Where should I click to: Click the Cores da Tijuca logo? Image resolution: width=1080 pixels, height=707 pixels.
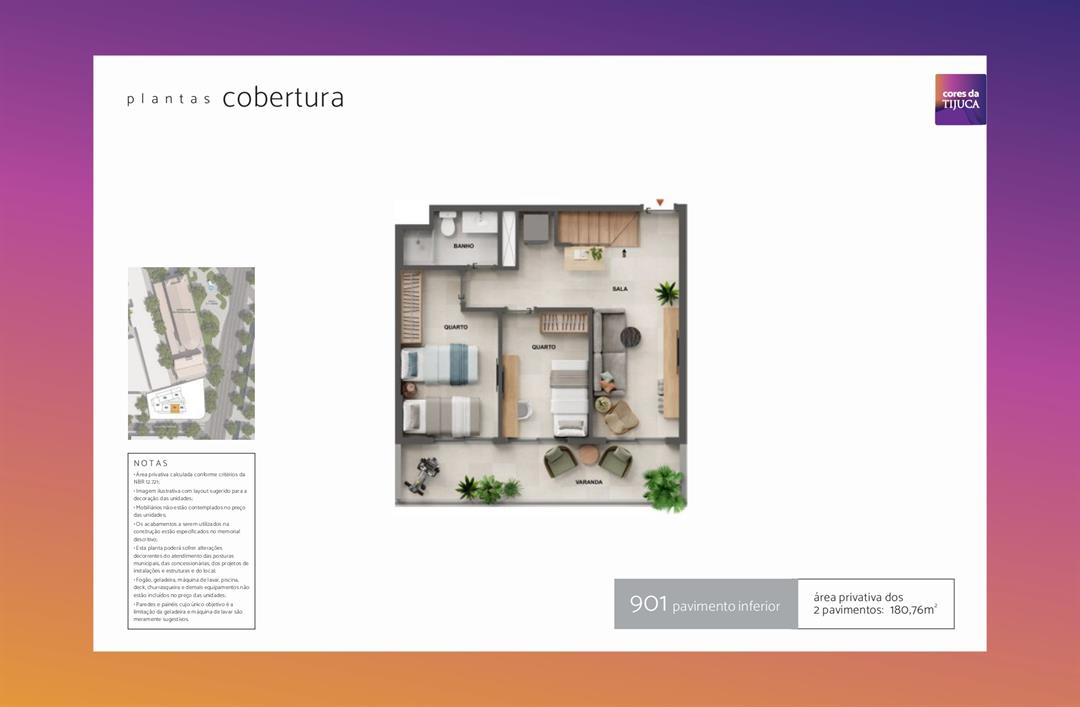[960, 99]
